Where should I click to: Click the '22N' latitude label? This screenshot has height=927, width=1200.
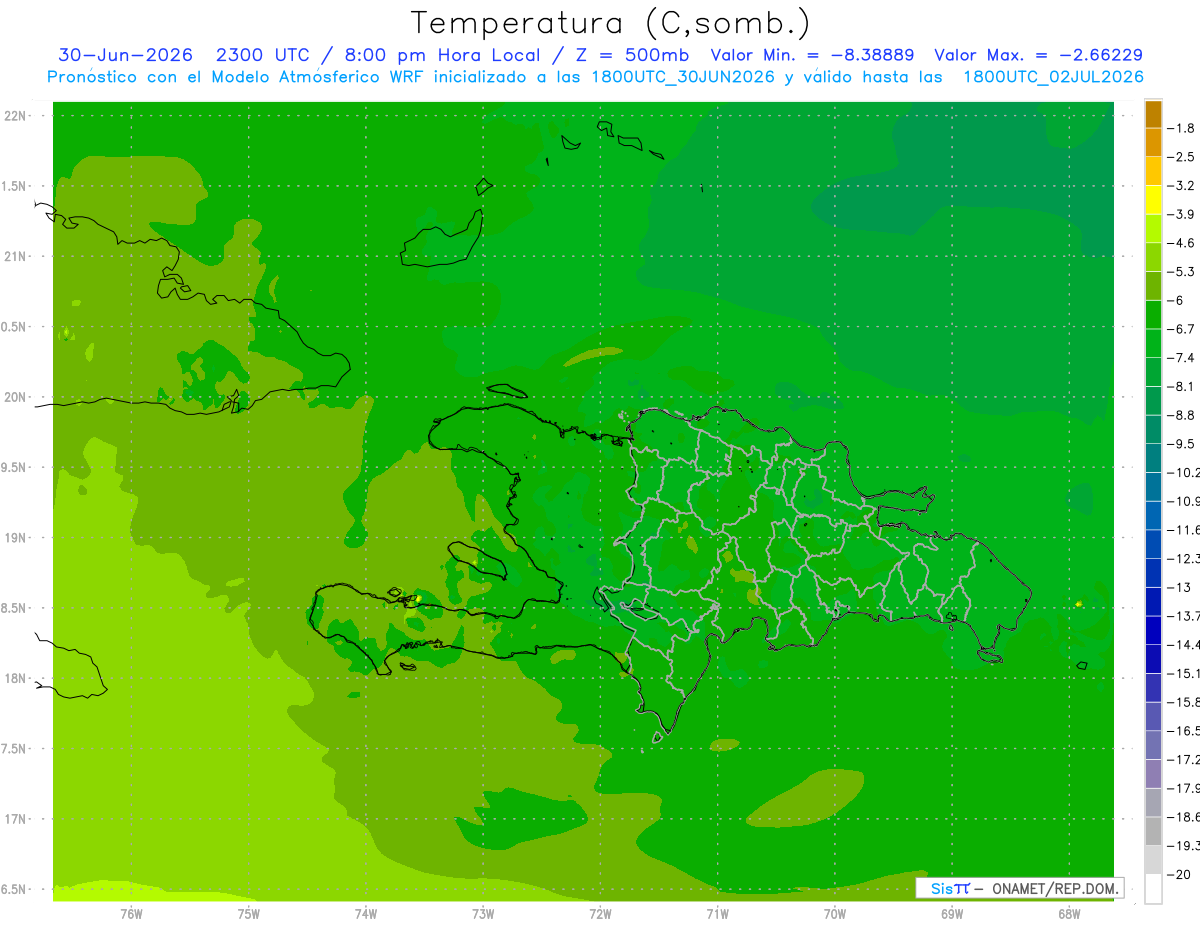[x=16, y=116]
